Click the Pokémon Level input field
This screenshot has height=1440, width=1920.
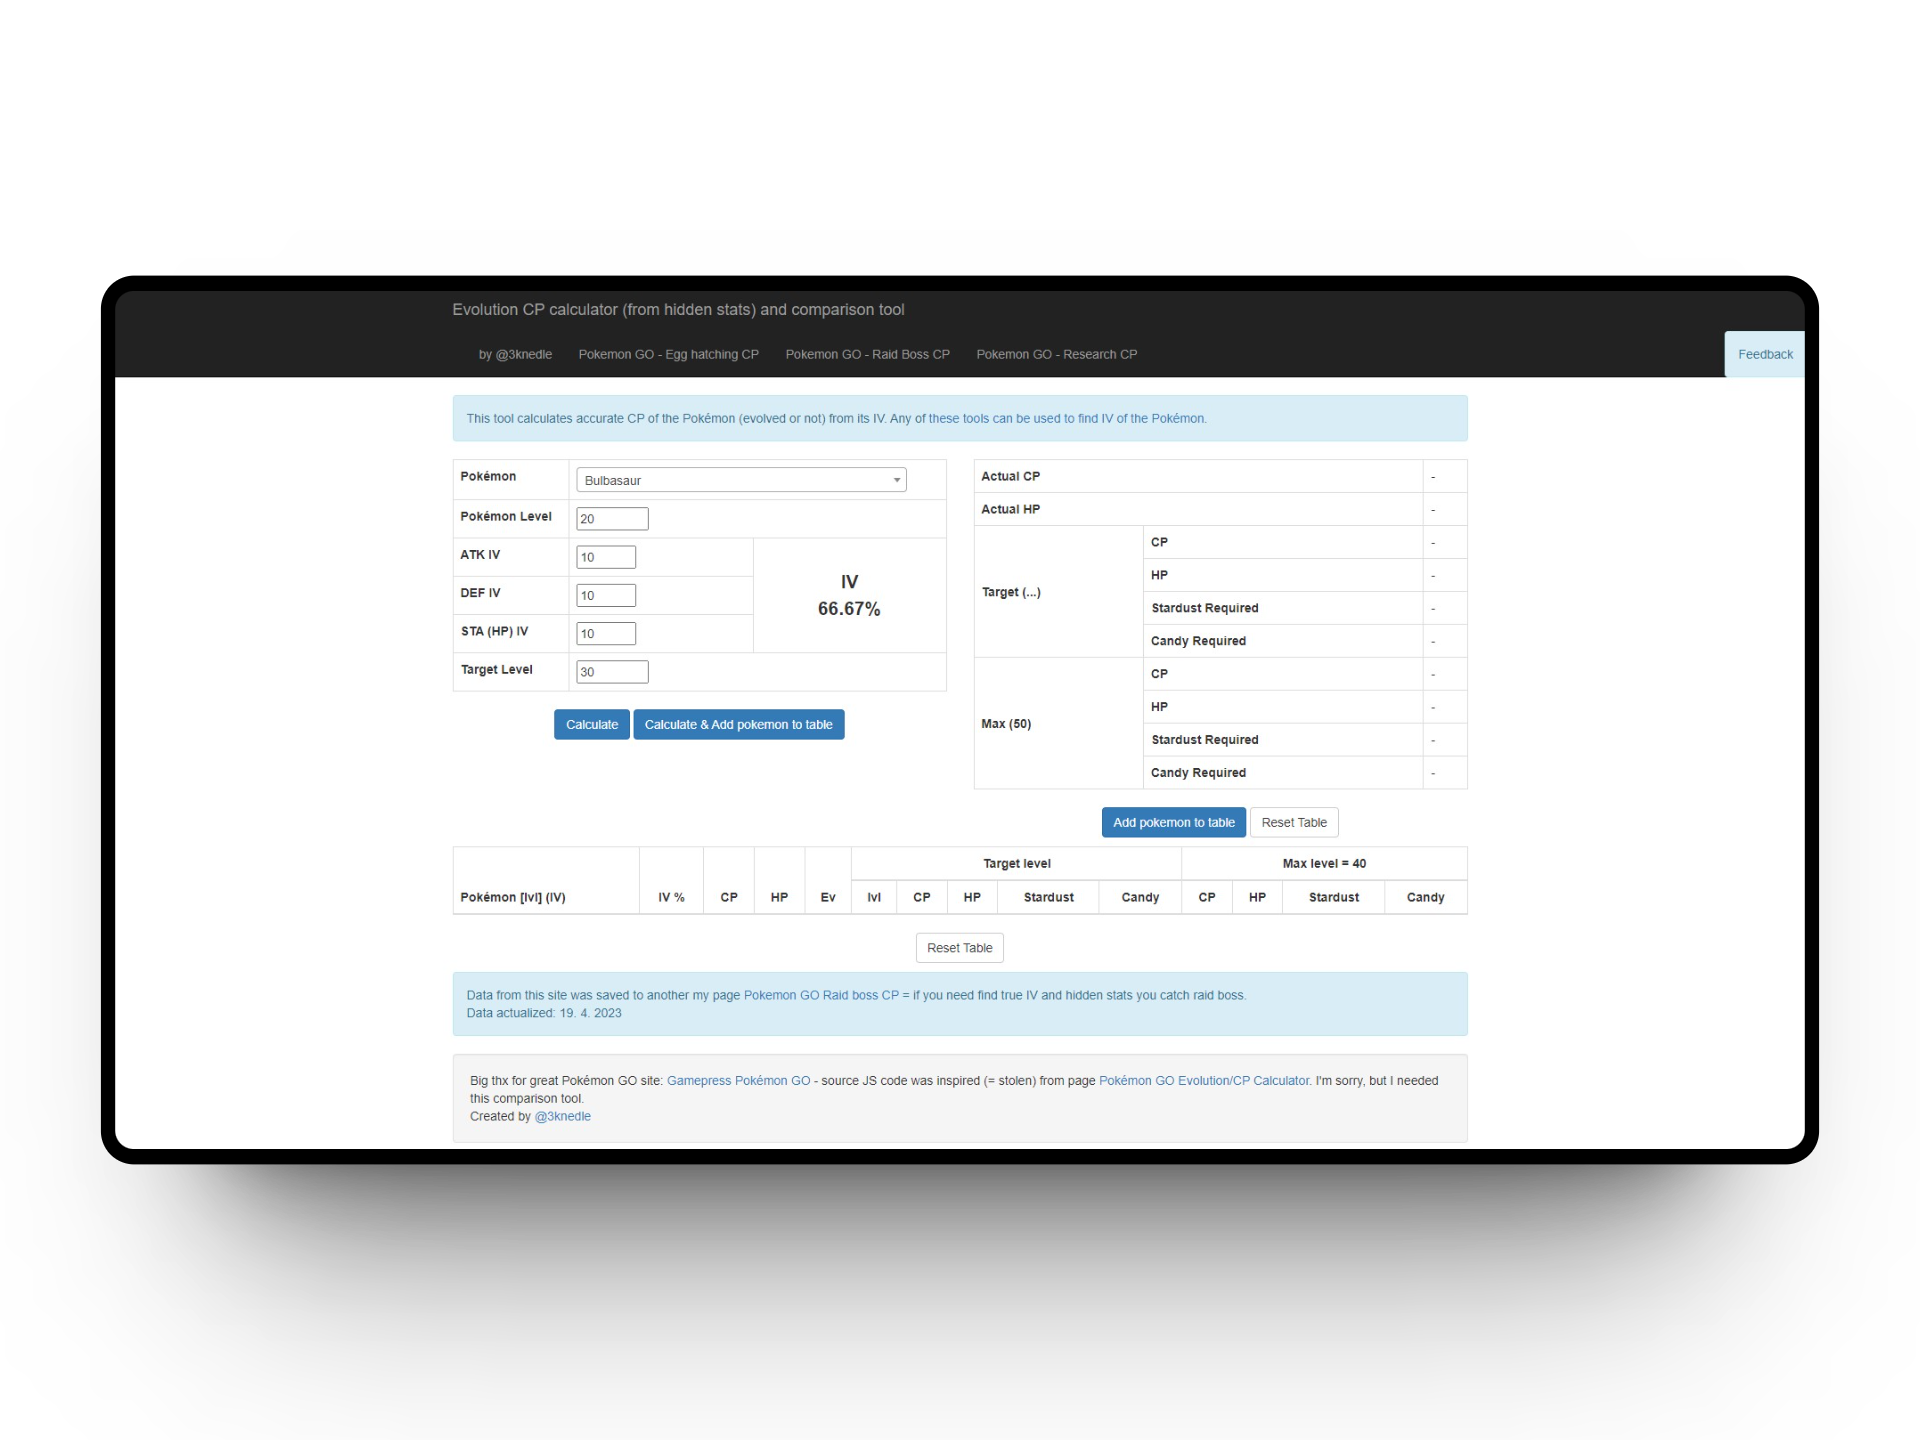point(611,518)
